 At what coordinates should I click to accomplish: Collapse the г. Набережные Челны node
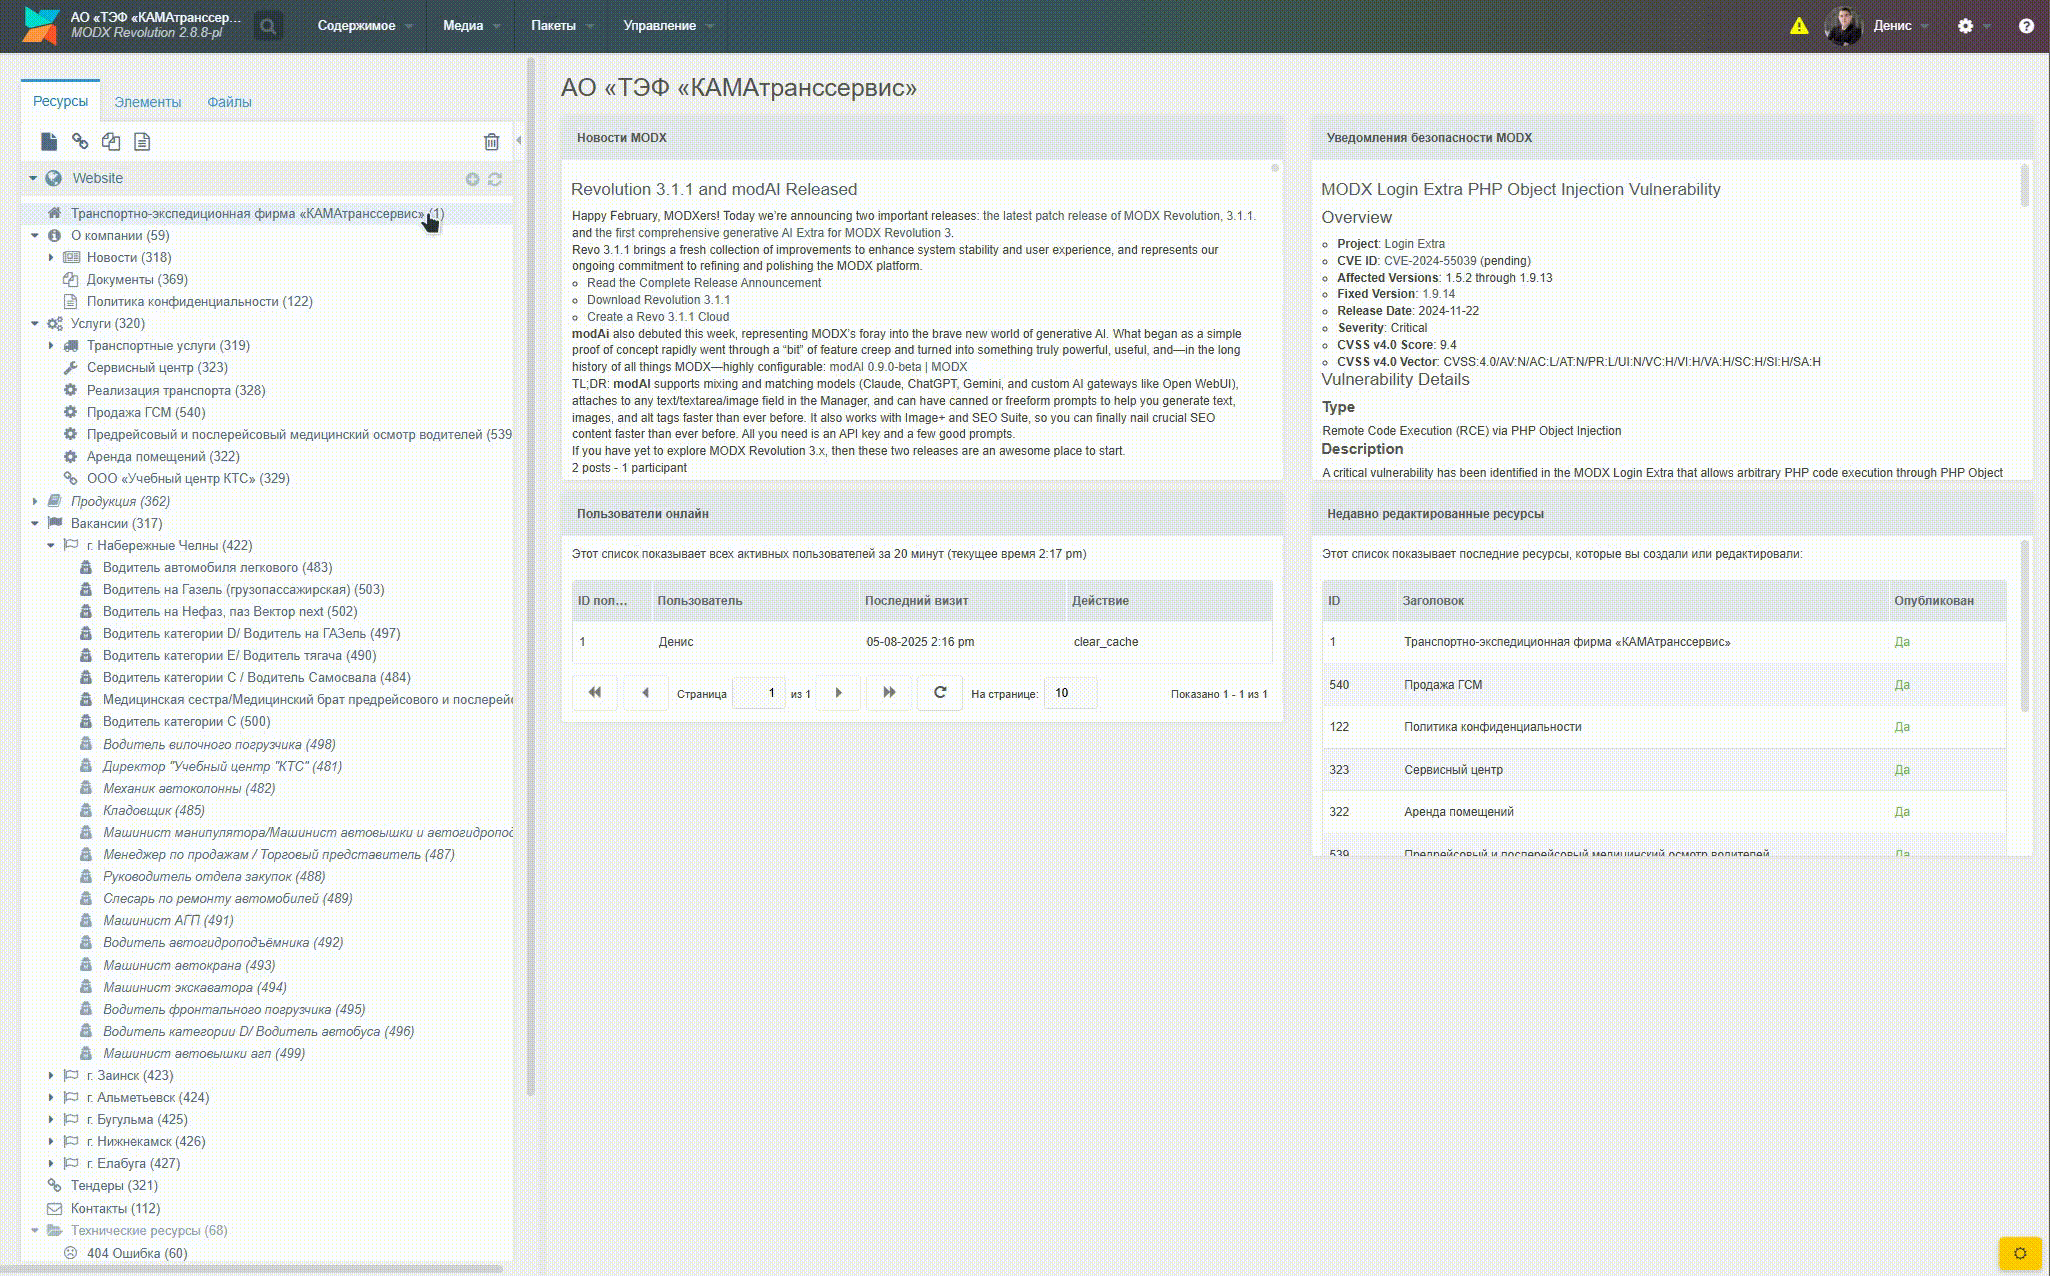51,545
